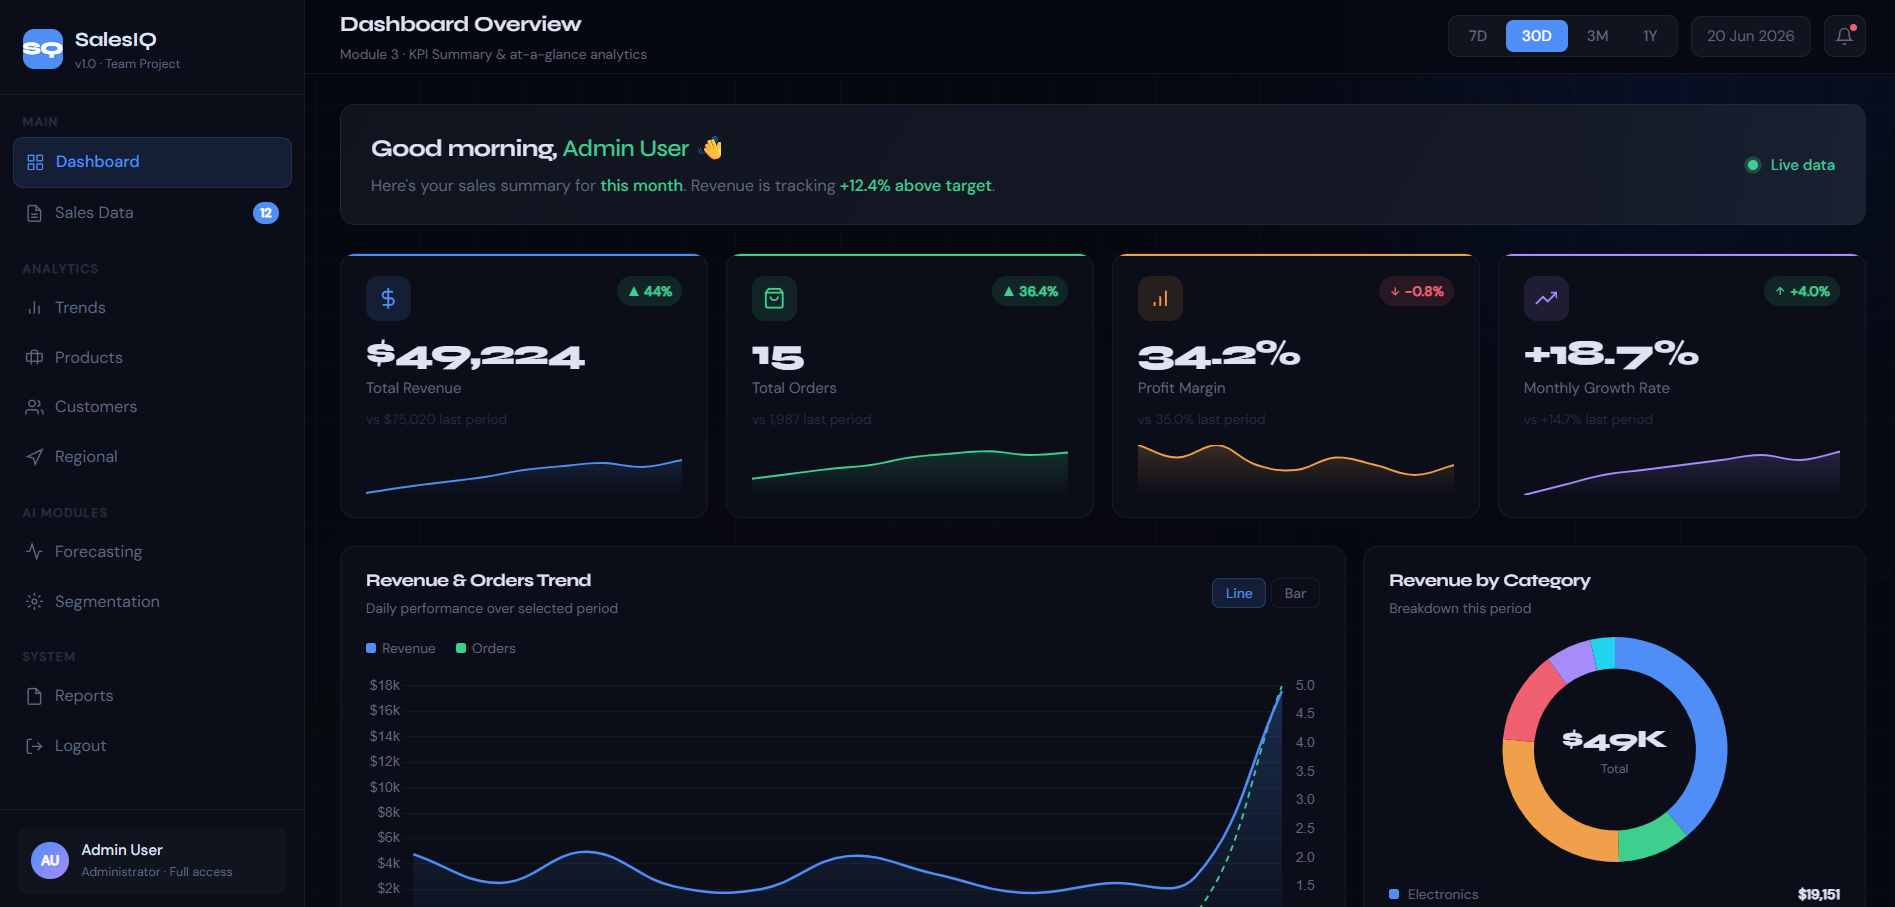Click the shopping bag icon on Total Orders
The height and width of the screenshot is (907, 1895).
pos(774,298)
